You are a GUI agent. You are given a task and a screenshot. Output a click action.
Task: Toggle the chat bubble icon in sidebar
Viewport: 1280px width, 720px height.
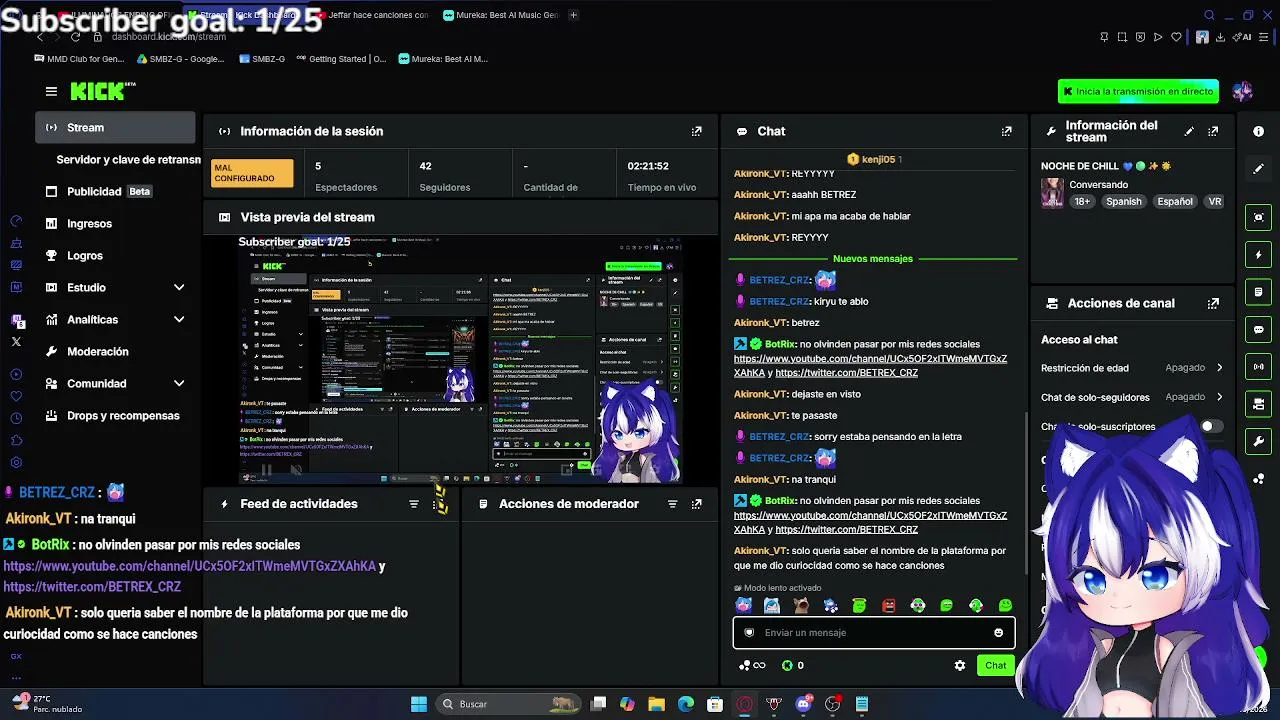(1258, 329)
